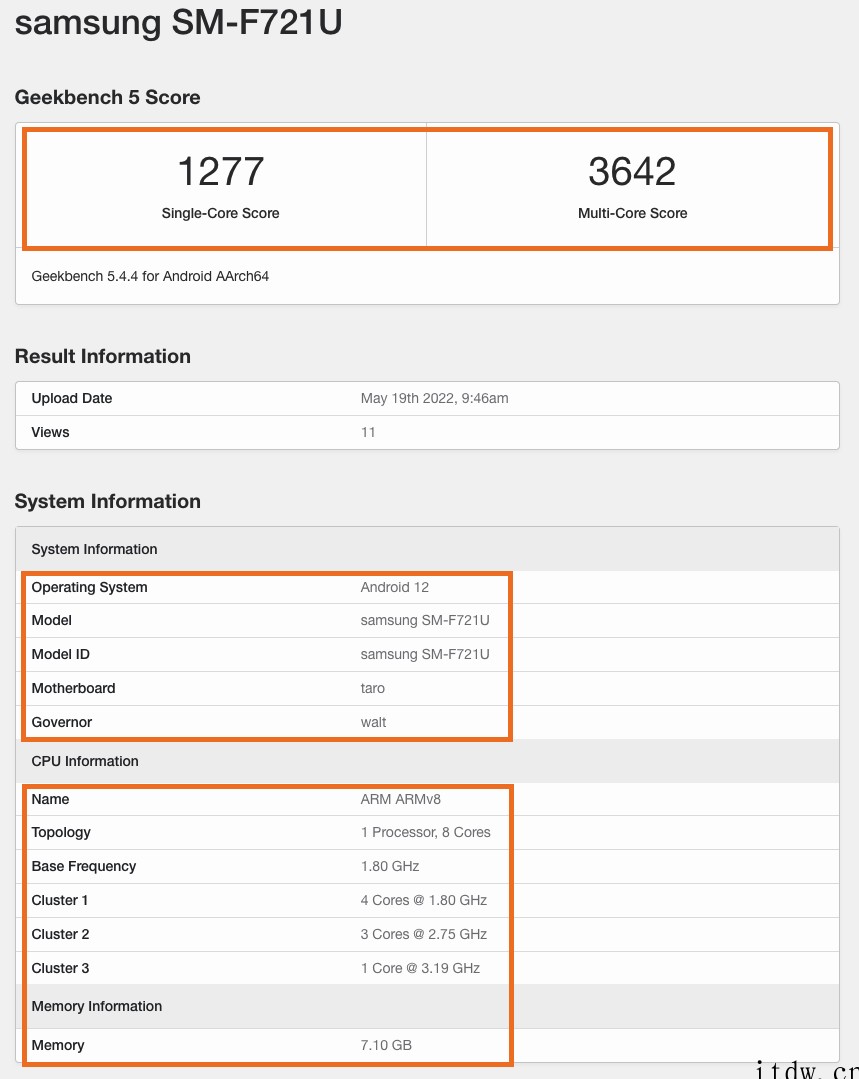Select the "Geekbench 5 Score" heading
The image size is (859, 1079).
pos(107,97)
